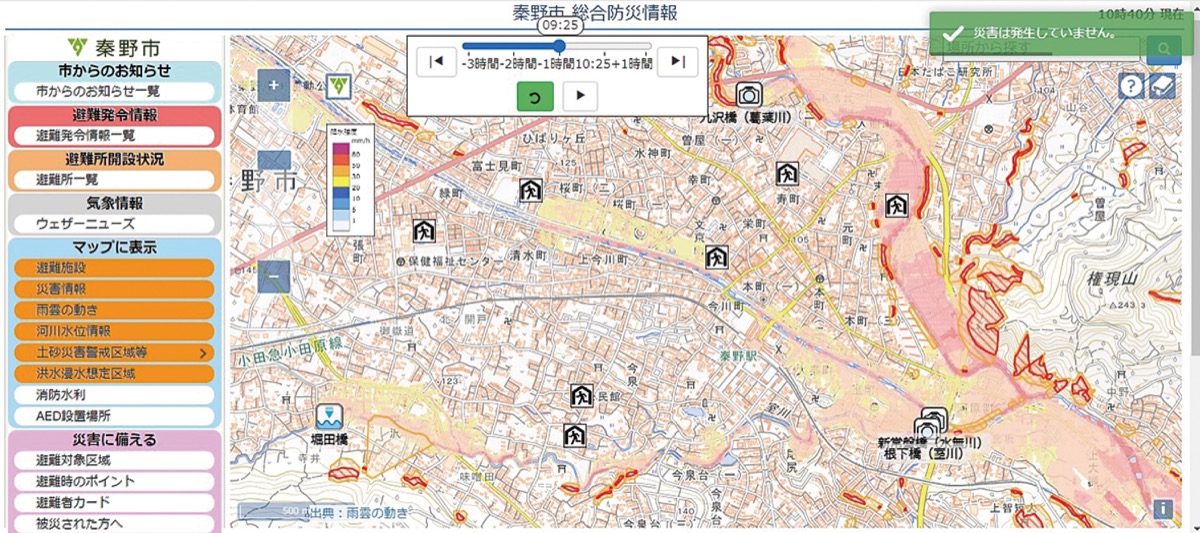Click the eraser icon on map
This screenshot has width=1200, height=533.
pos(1161,86)
